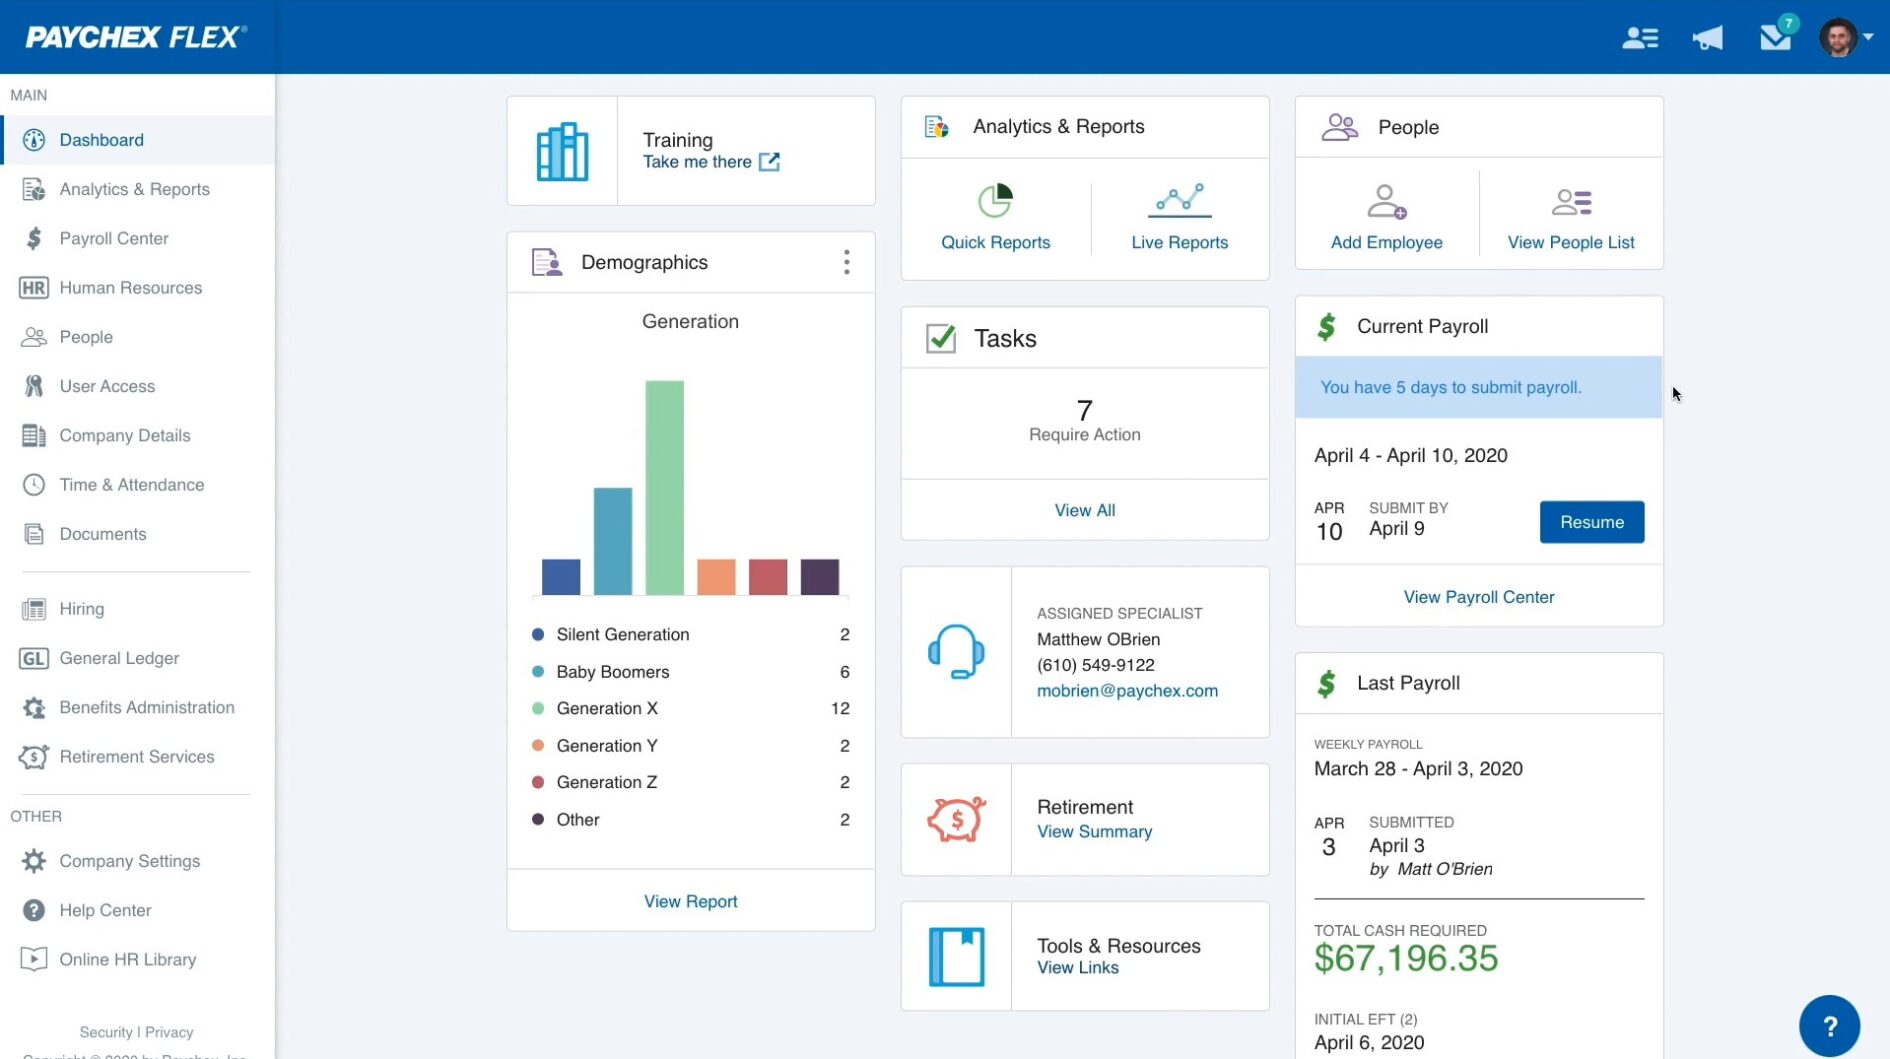Open View Payroll Center link
1890x1059 pixels.
[1478, 597]
